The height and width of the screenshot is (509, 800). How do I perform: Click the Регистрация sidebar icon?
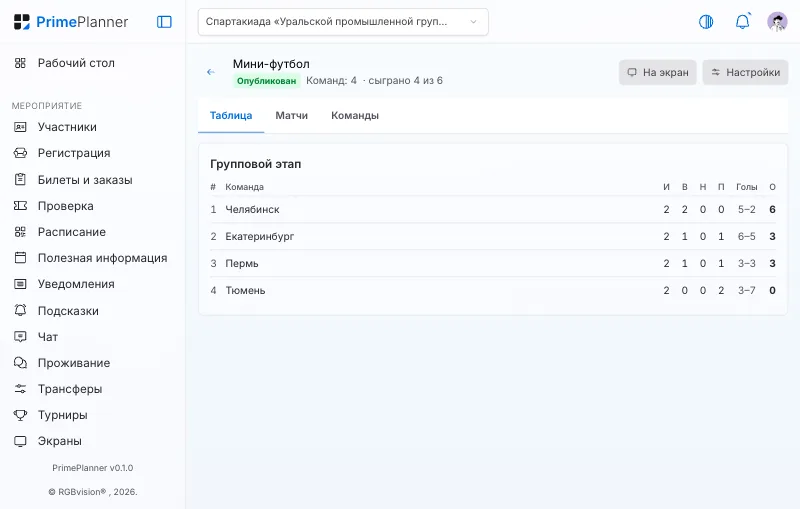pos(20,153)
